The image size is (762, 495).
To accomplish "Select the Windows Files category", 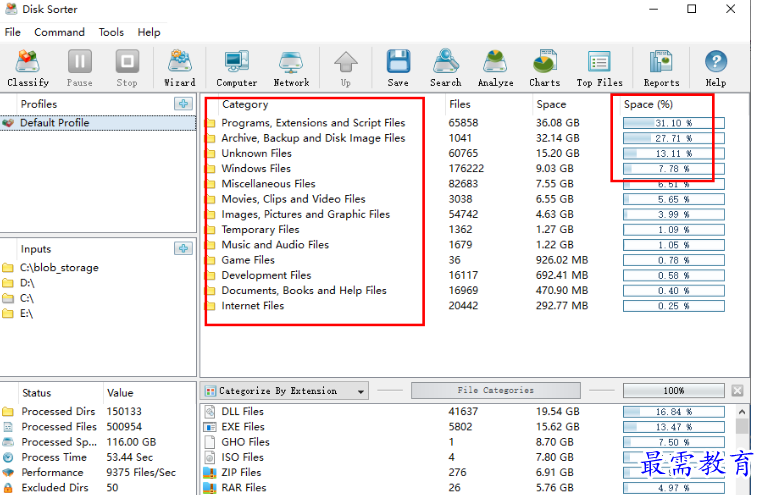I will pyautogui.click(x=256, y=169).
